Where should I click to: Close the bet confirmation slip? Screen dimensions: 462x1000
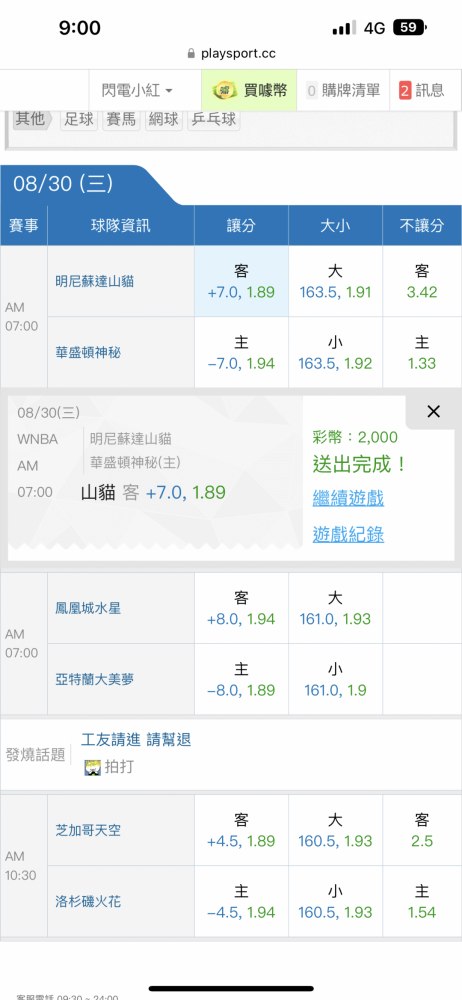coord(433,412)
